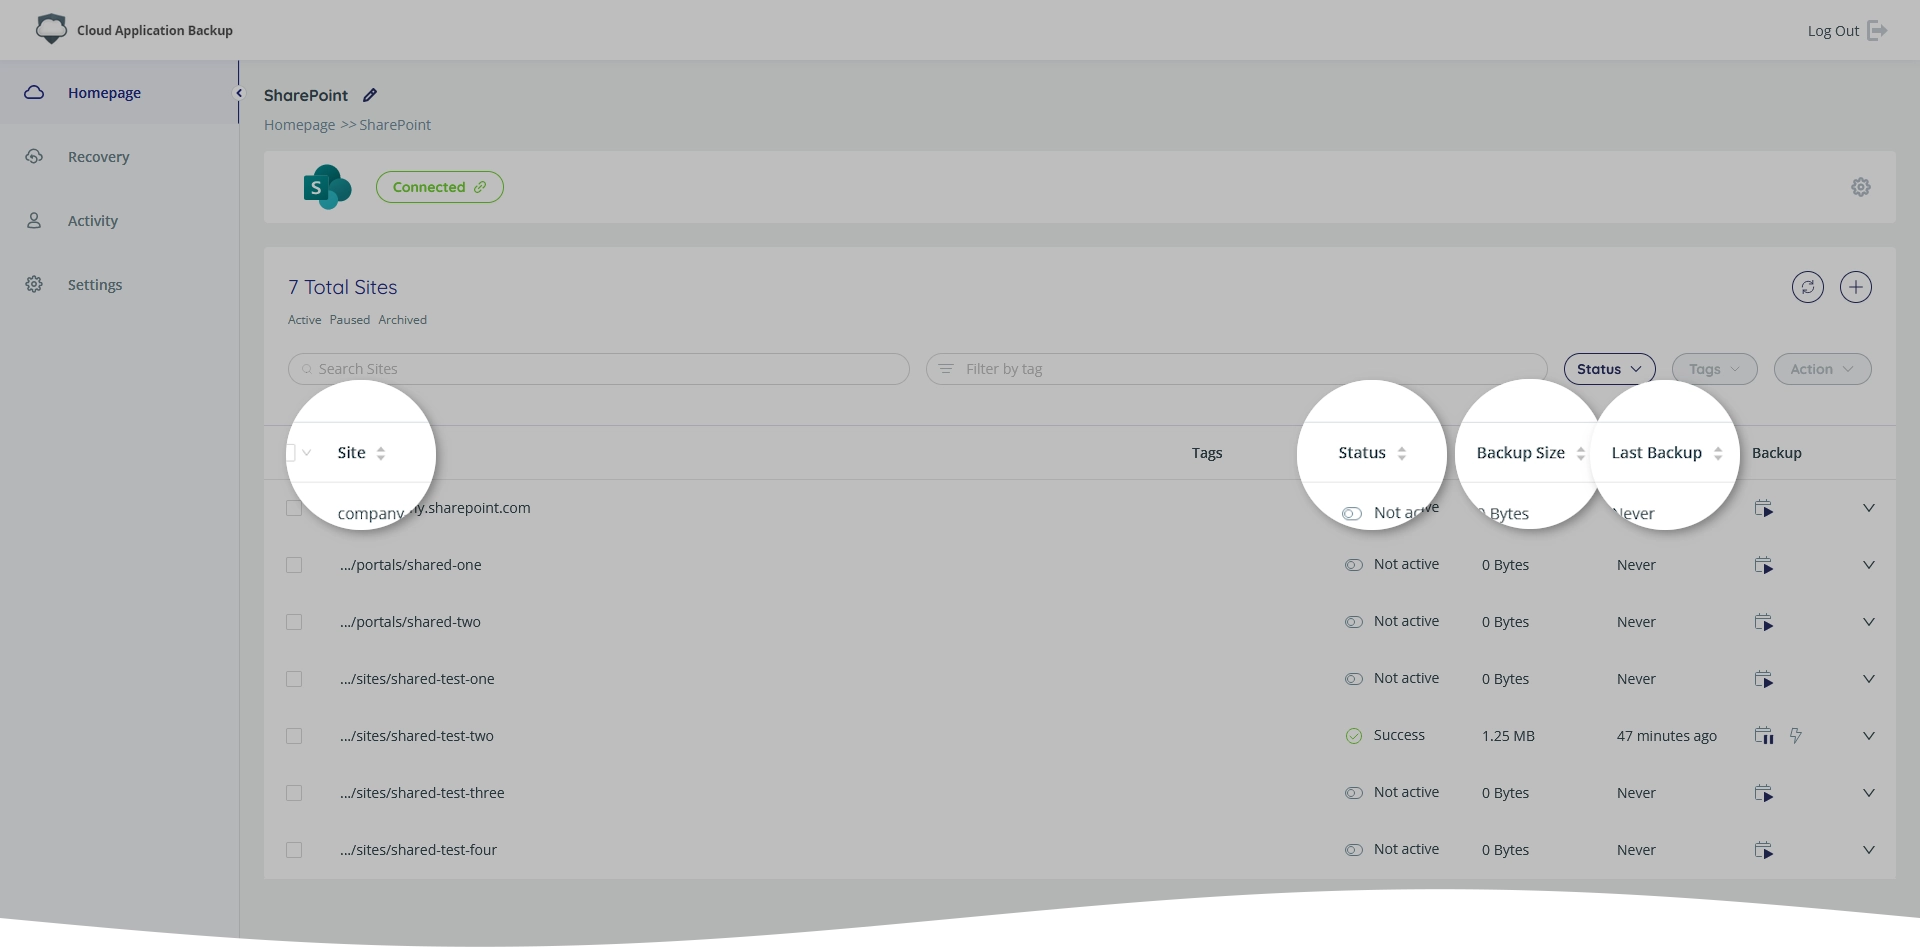1920x947 pixels.
Task: Click the Cloud Application Backup logo
Action: point(51,29)
